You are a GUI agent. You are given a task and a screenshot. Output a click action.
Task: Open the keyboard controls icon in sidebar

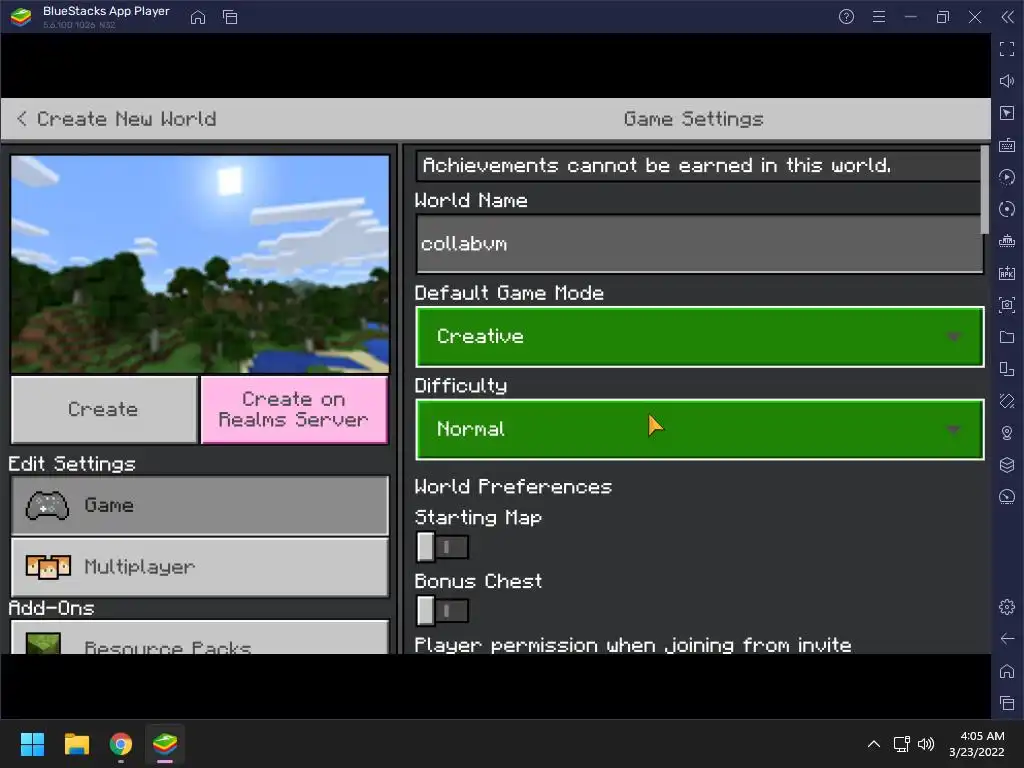point(1007,145)
